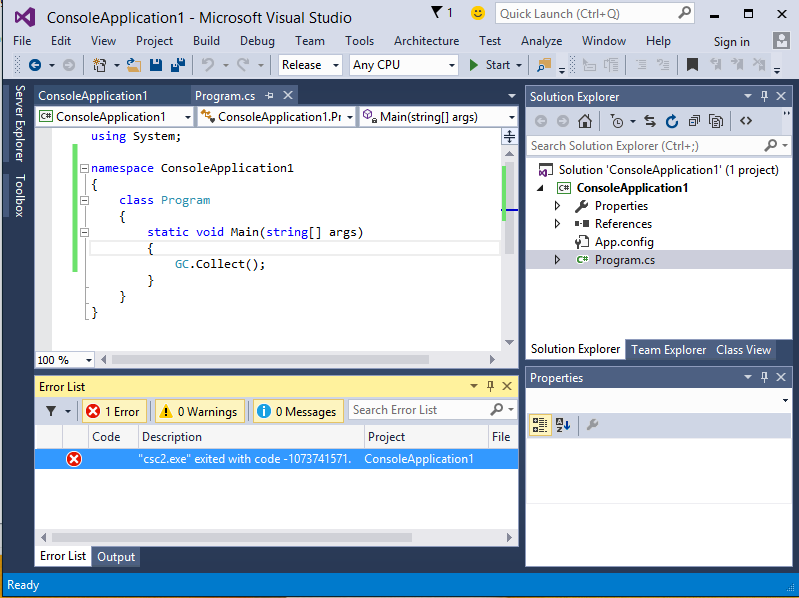This screenshot has height=598, width=799.
Task: Click the Refresh icon in Solution Explorer
Action: tap(672, 121)
